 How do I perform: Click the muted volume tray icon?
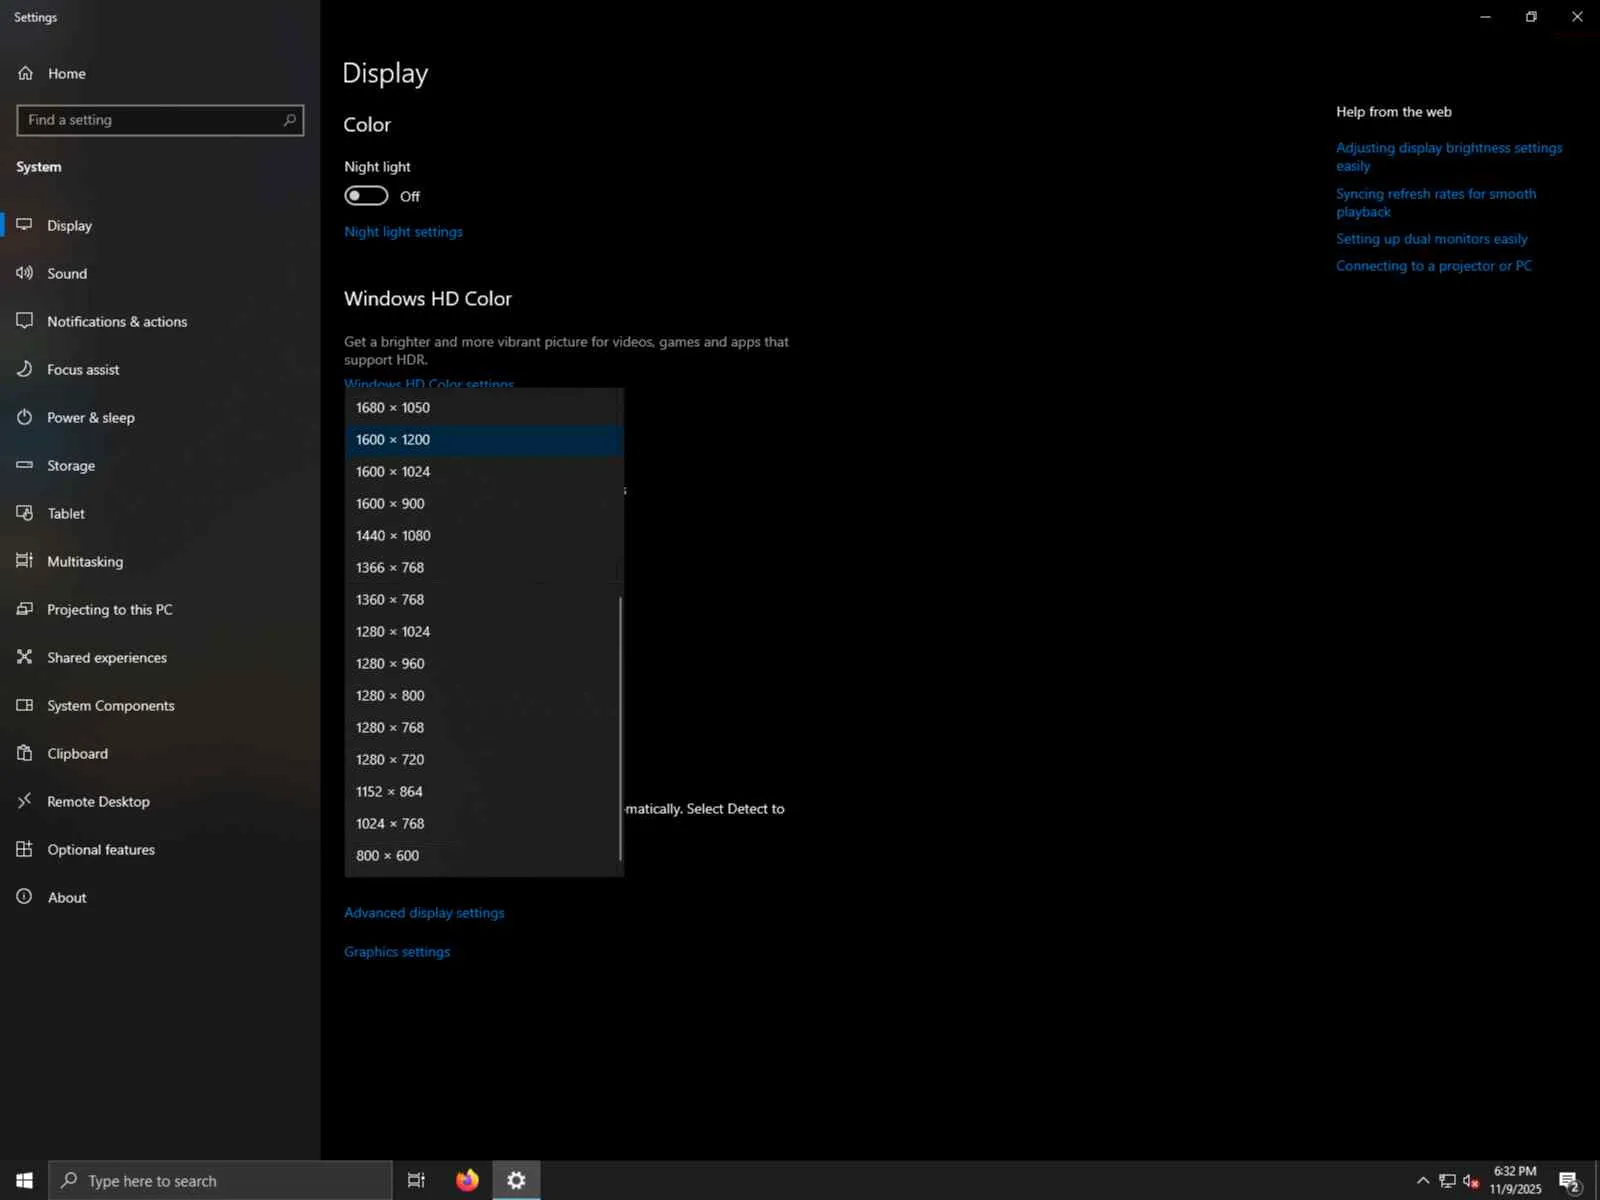[x=1471, y=1181]
